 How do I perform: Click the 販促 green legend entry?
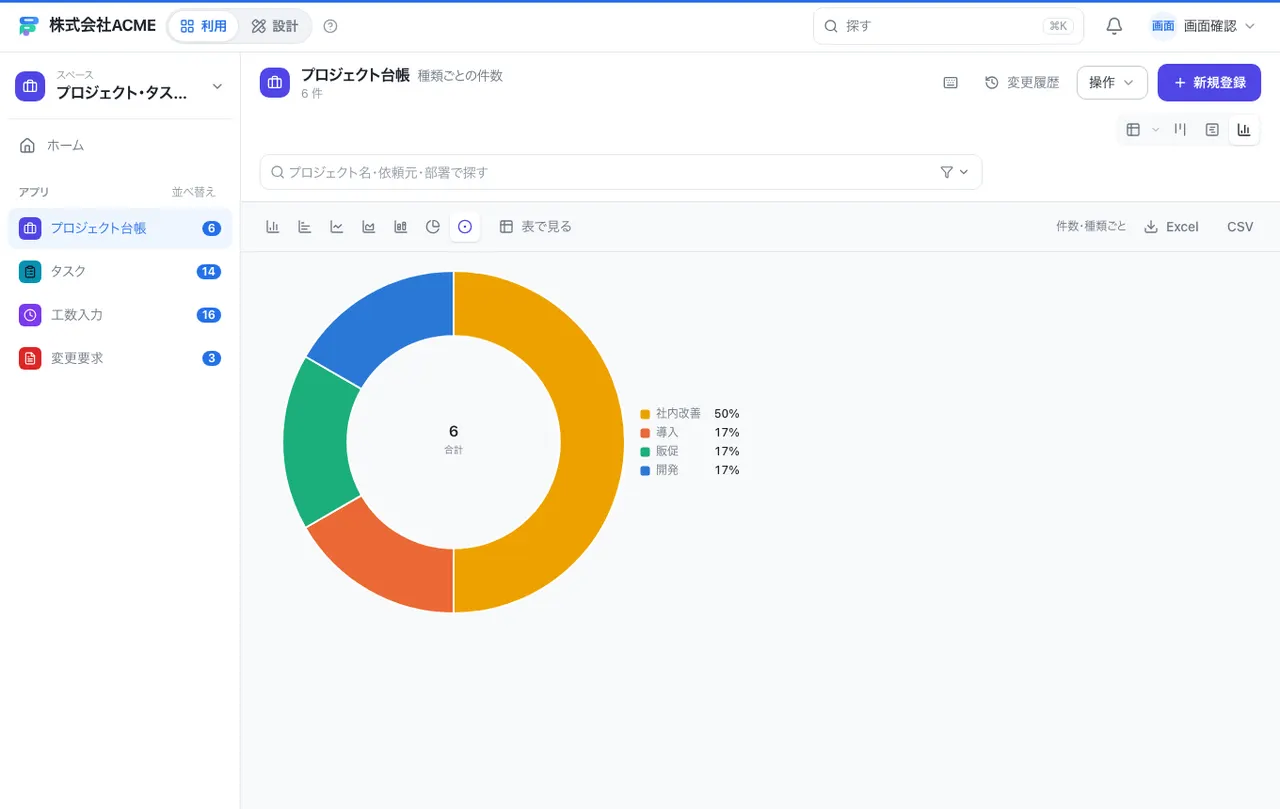(x=690, y=451)
